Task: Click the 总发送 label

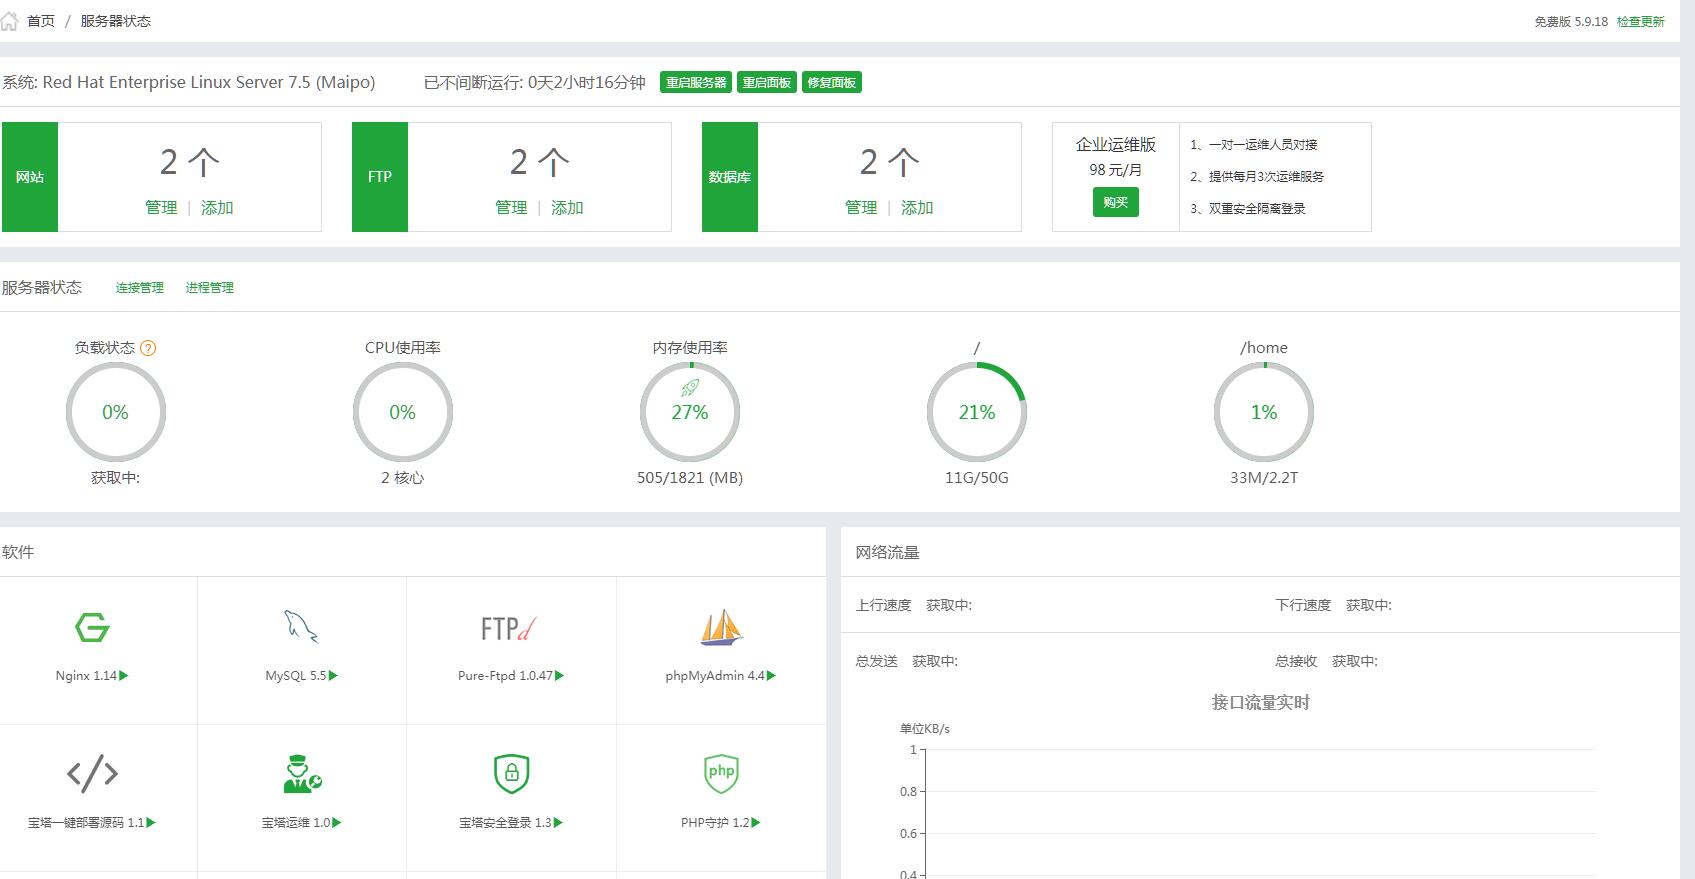Action: pyautogui.click(x=877, y=661)
